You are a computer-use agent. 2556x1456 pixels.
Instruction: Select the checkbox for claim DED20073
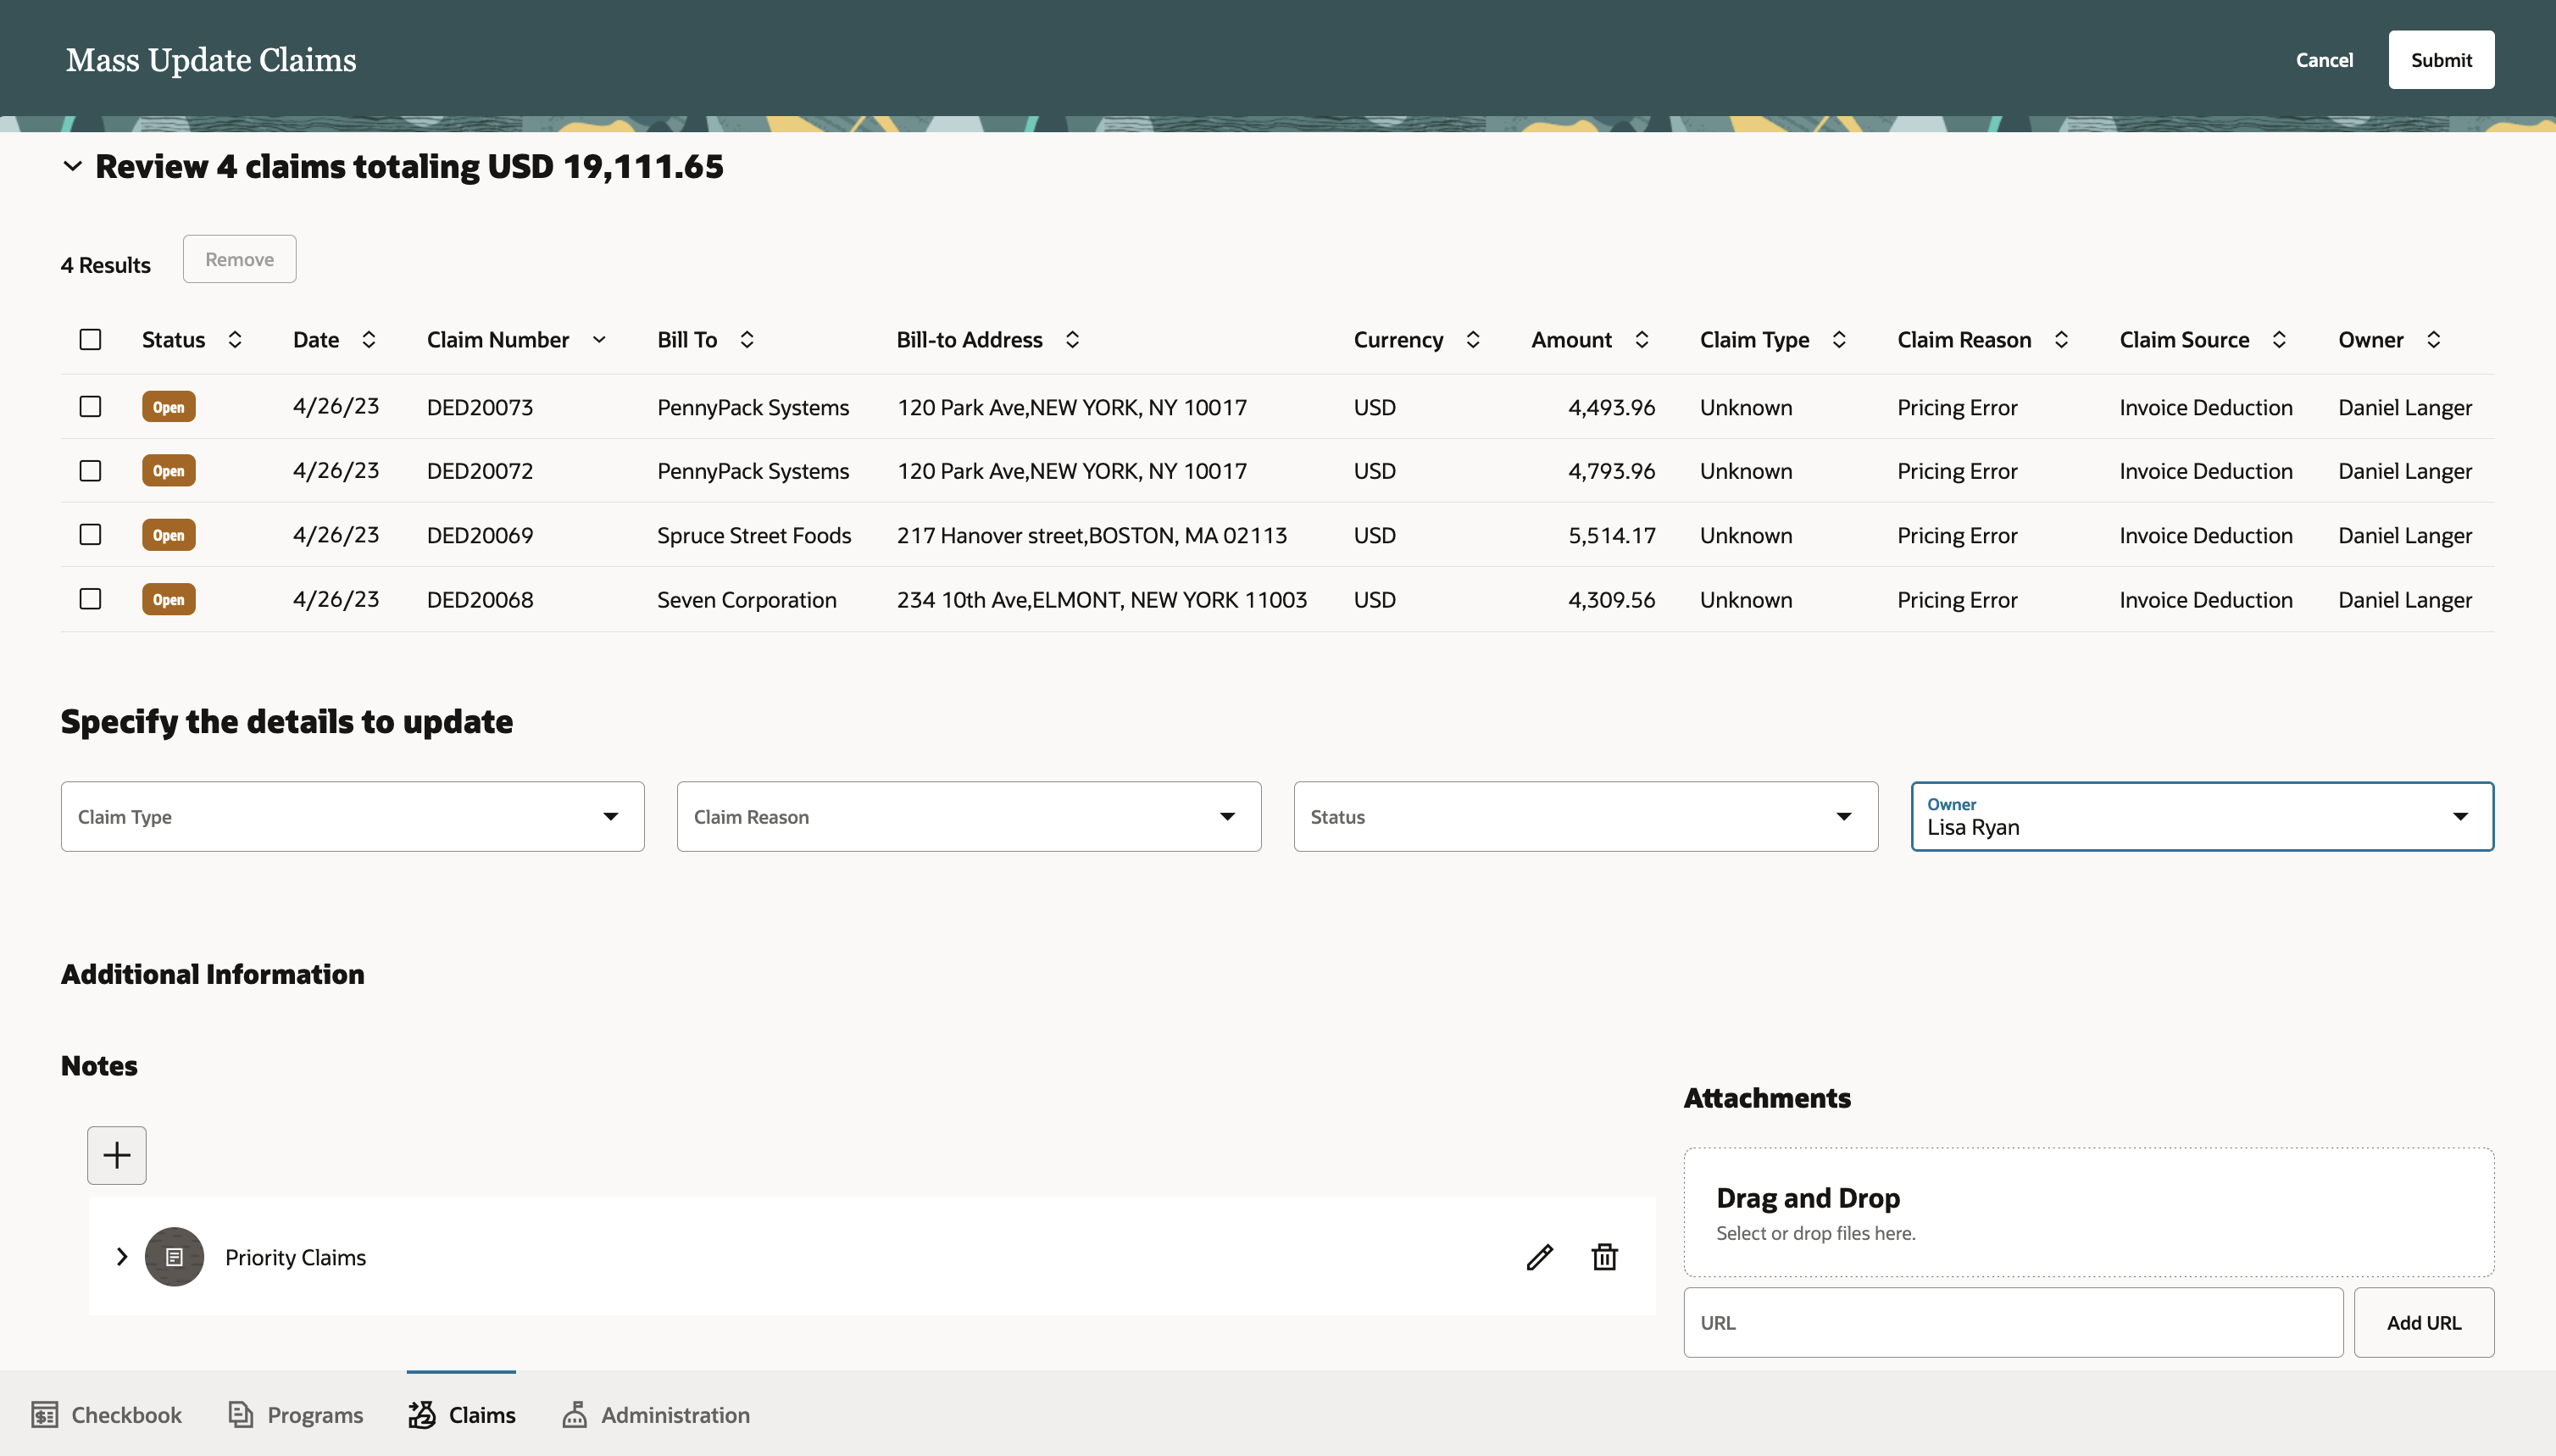pyautogui.click(x=90, y=407)
